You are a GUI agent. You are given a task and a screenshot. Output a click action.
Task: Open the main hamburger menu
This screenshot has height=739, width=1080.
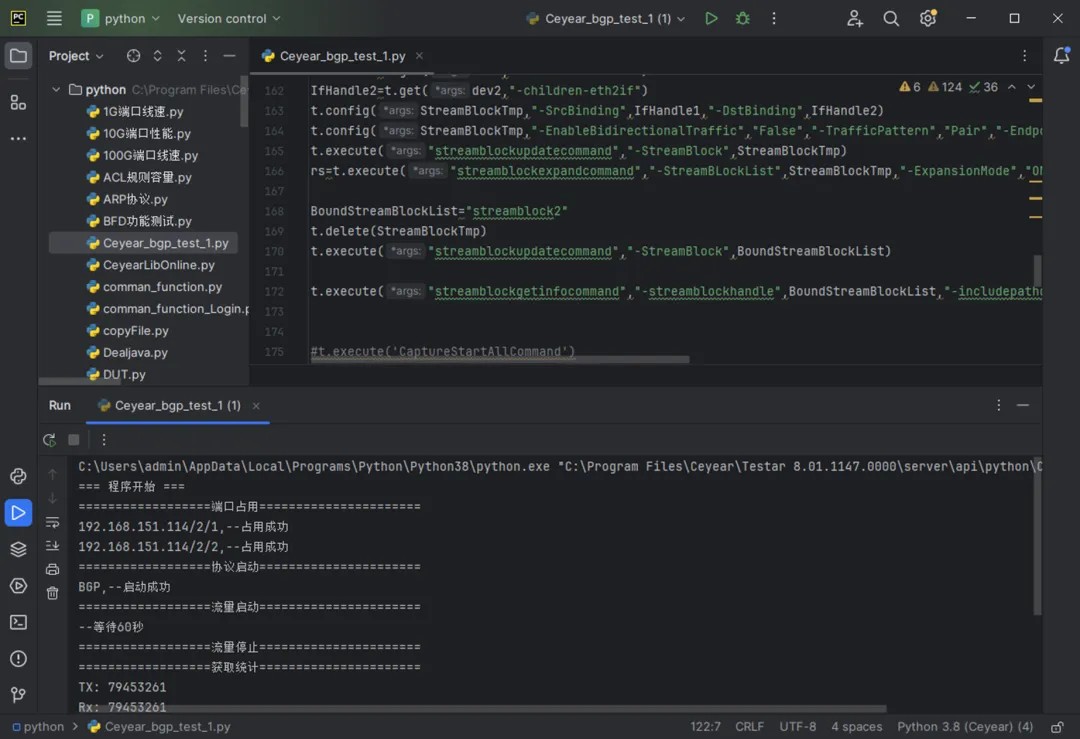[54, 18]
